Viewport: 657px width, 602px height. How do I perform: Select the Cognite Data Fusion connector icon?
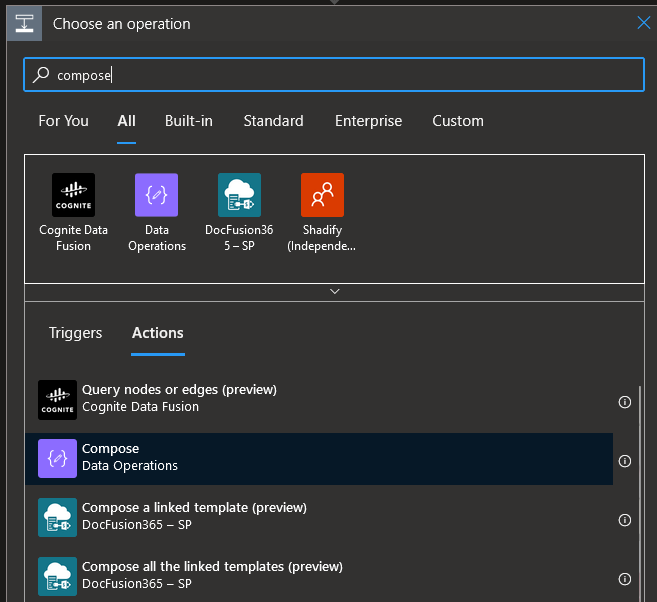pos(73,195)
